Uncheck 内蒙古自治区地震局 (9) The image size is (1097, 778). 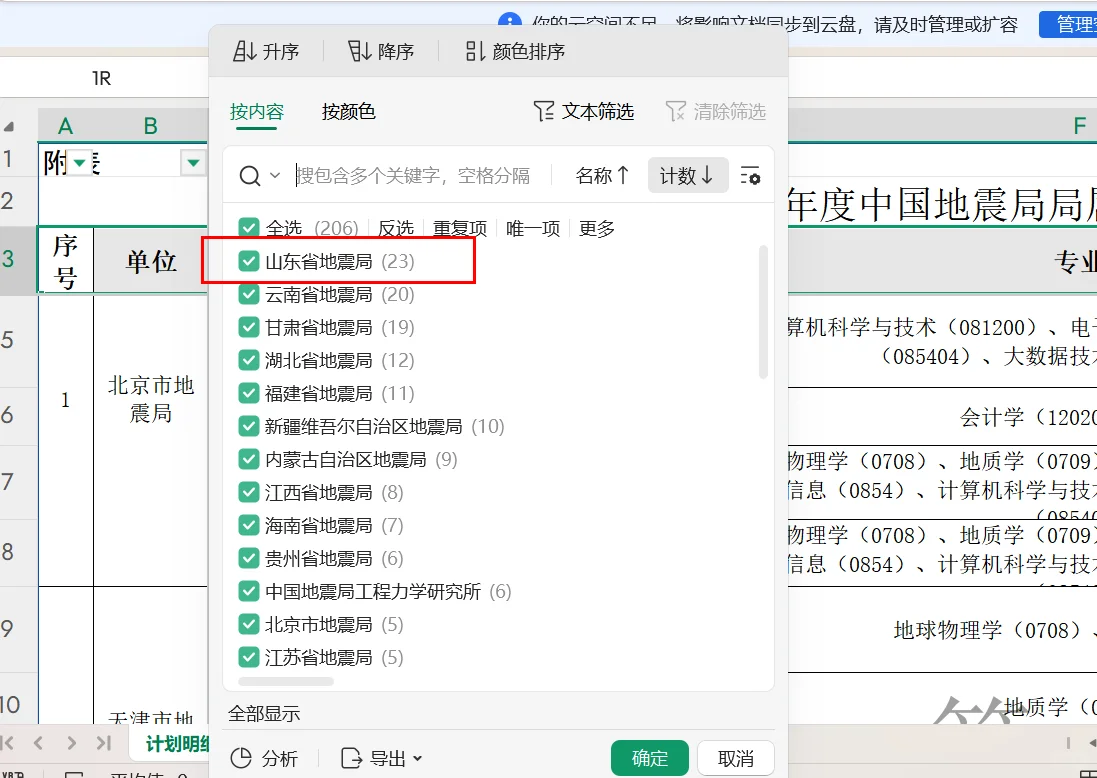coord(249,459)
